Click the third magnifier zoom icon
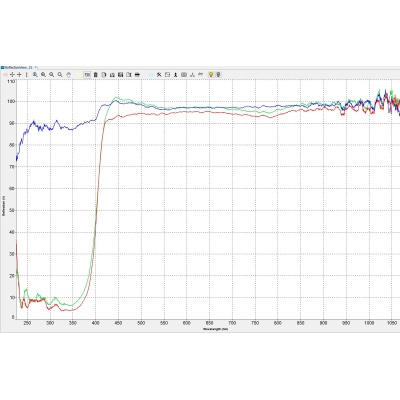 point(52,75)
